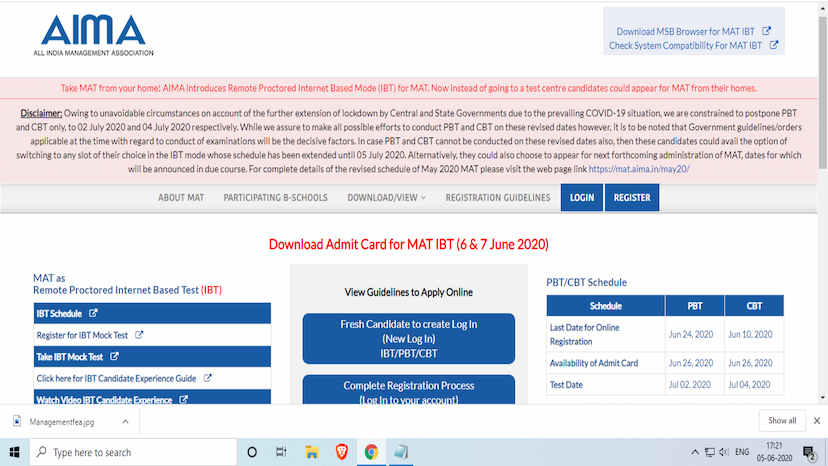828x466 pixels.
Task: Click external-link icon beside Download MSB Browser
Action: coord(766,31)
